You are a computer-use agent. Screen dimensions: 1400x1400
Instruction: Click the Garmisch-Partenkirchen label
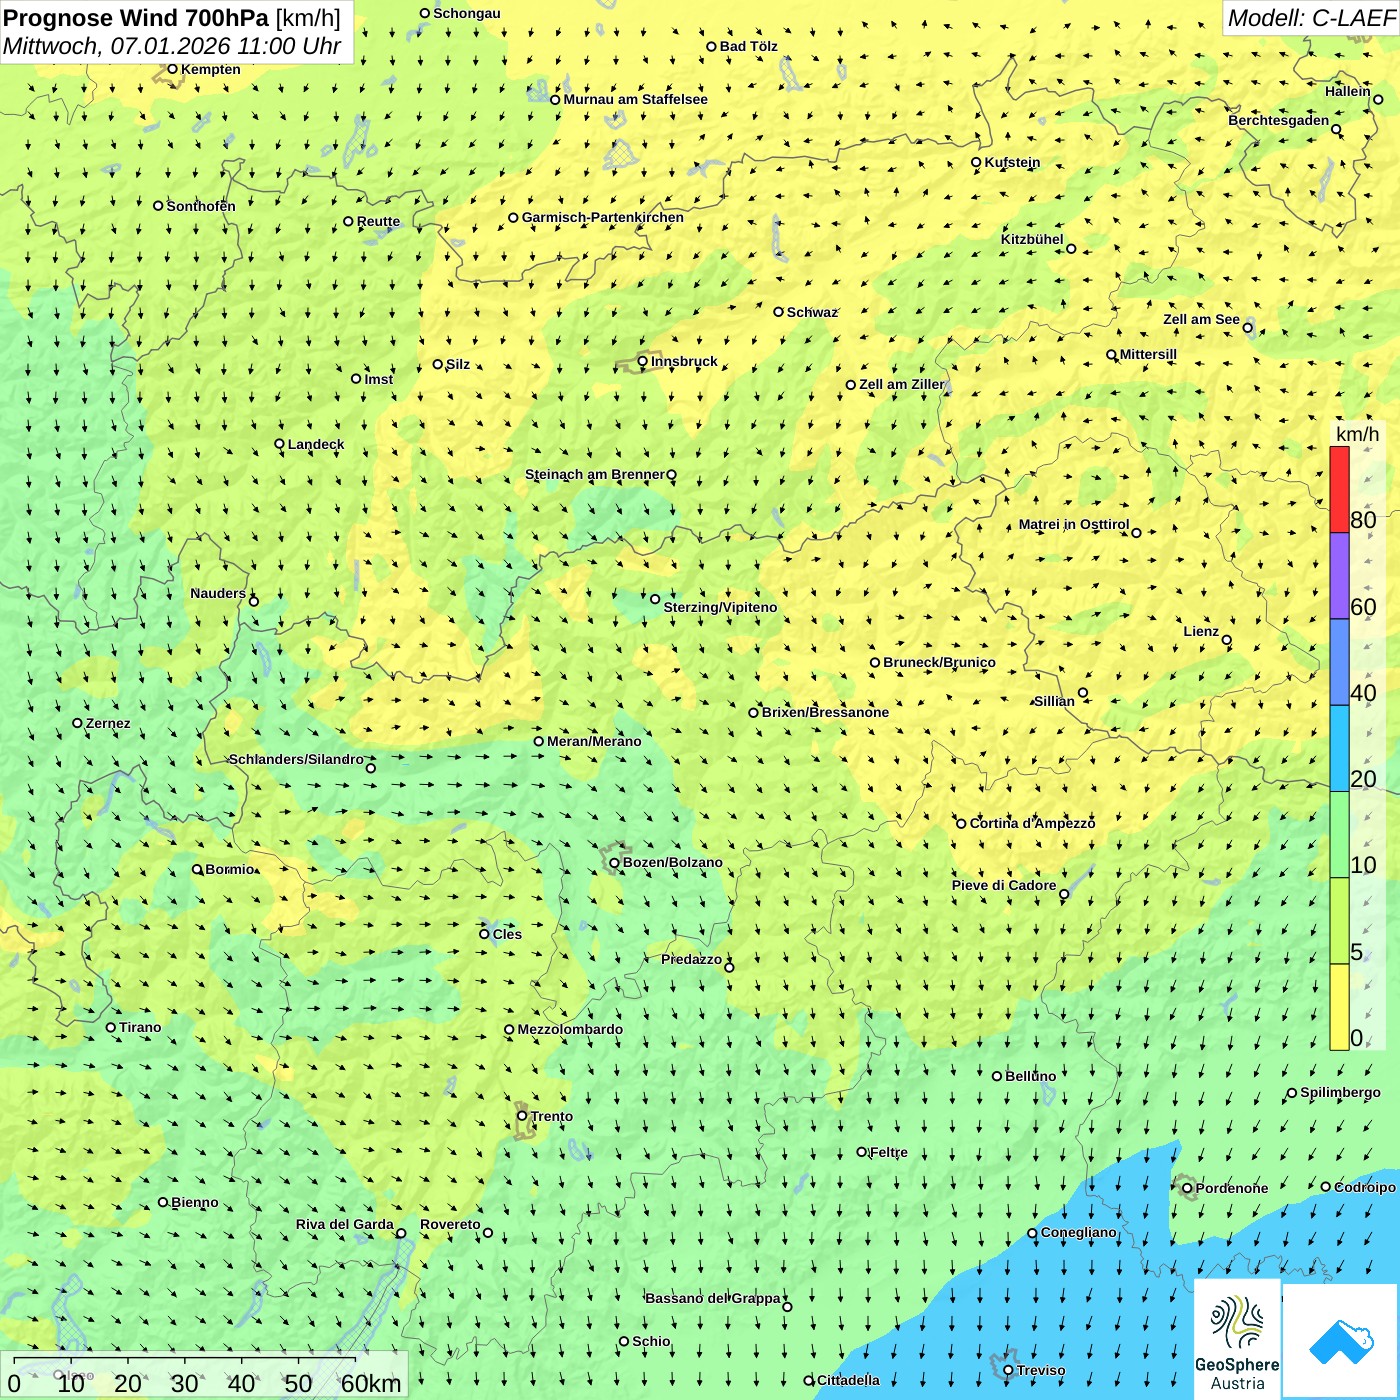[603, 217]
